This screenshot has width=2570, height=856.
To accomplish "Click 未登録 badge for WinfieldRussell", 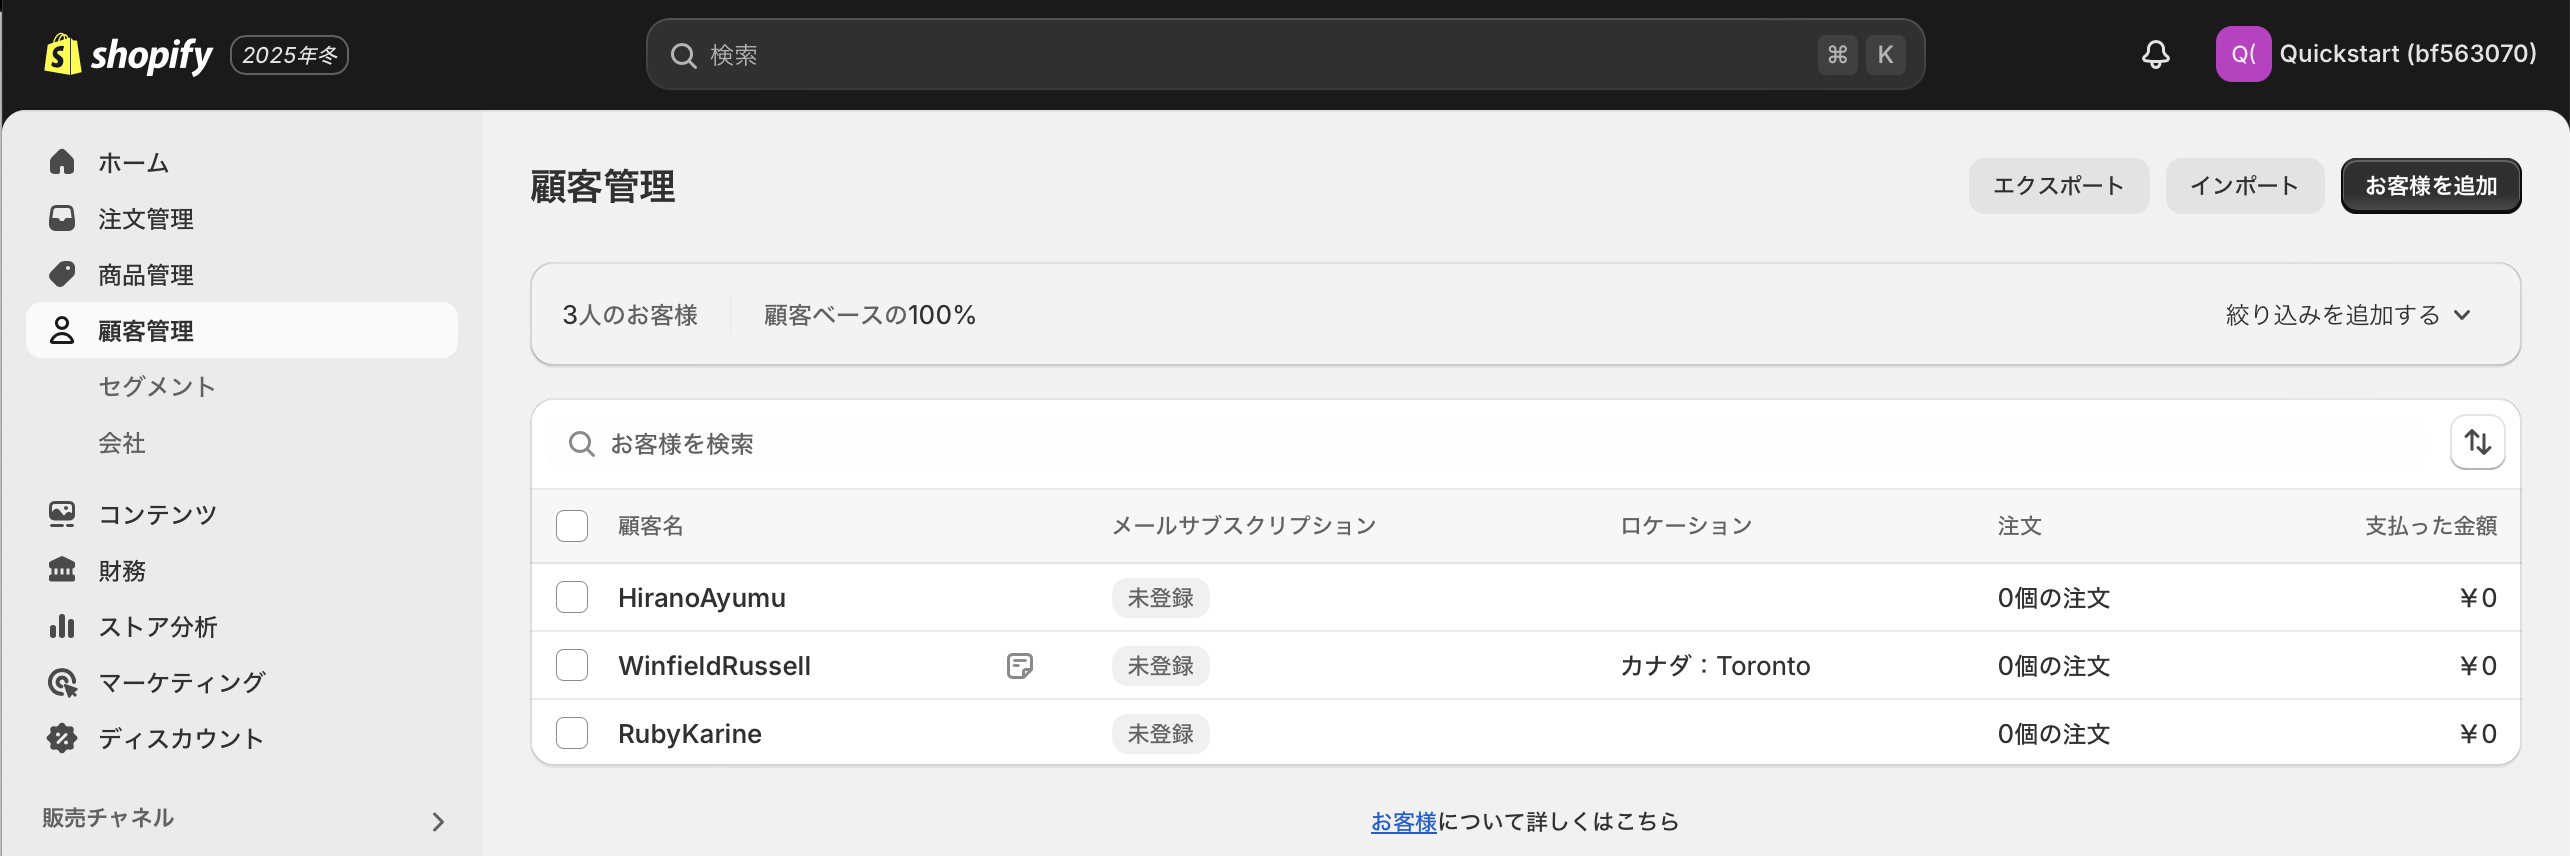I will [1161, 666].
